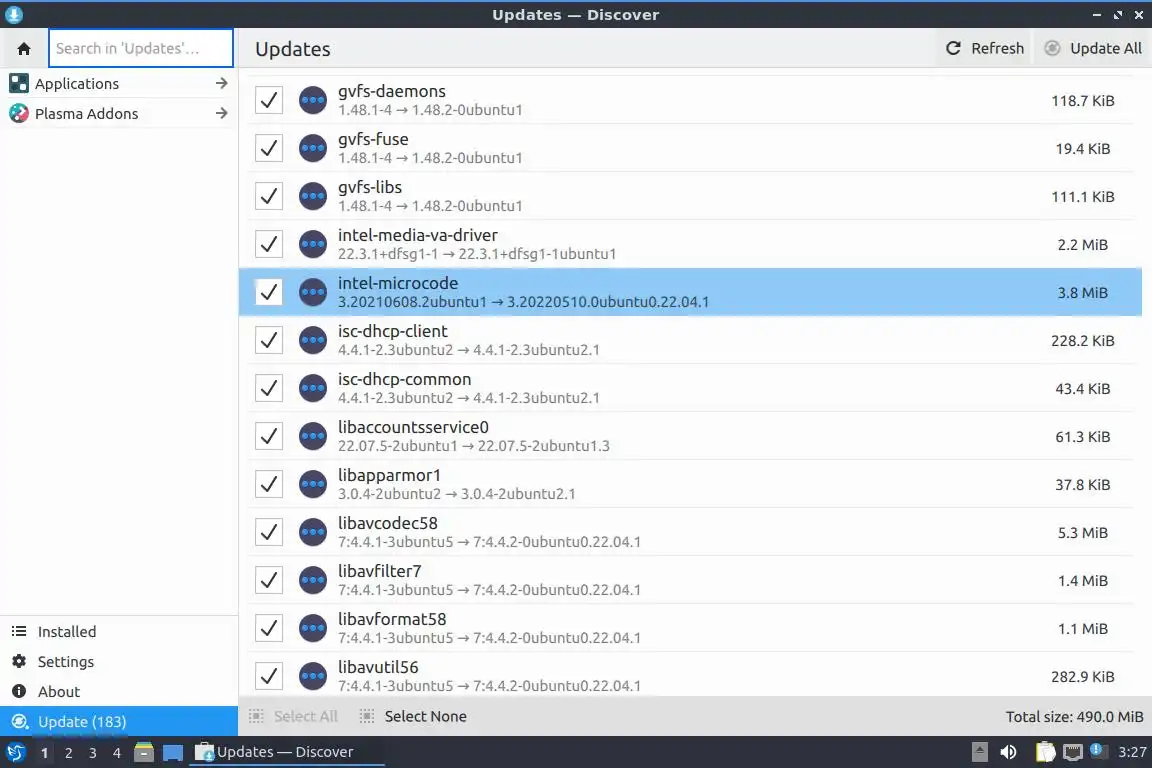Uncheck the libavutil56 update
This screenshot has width=1152, height=768.
click(269, 676)
